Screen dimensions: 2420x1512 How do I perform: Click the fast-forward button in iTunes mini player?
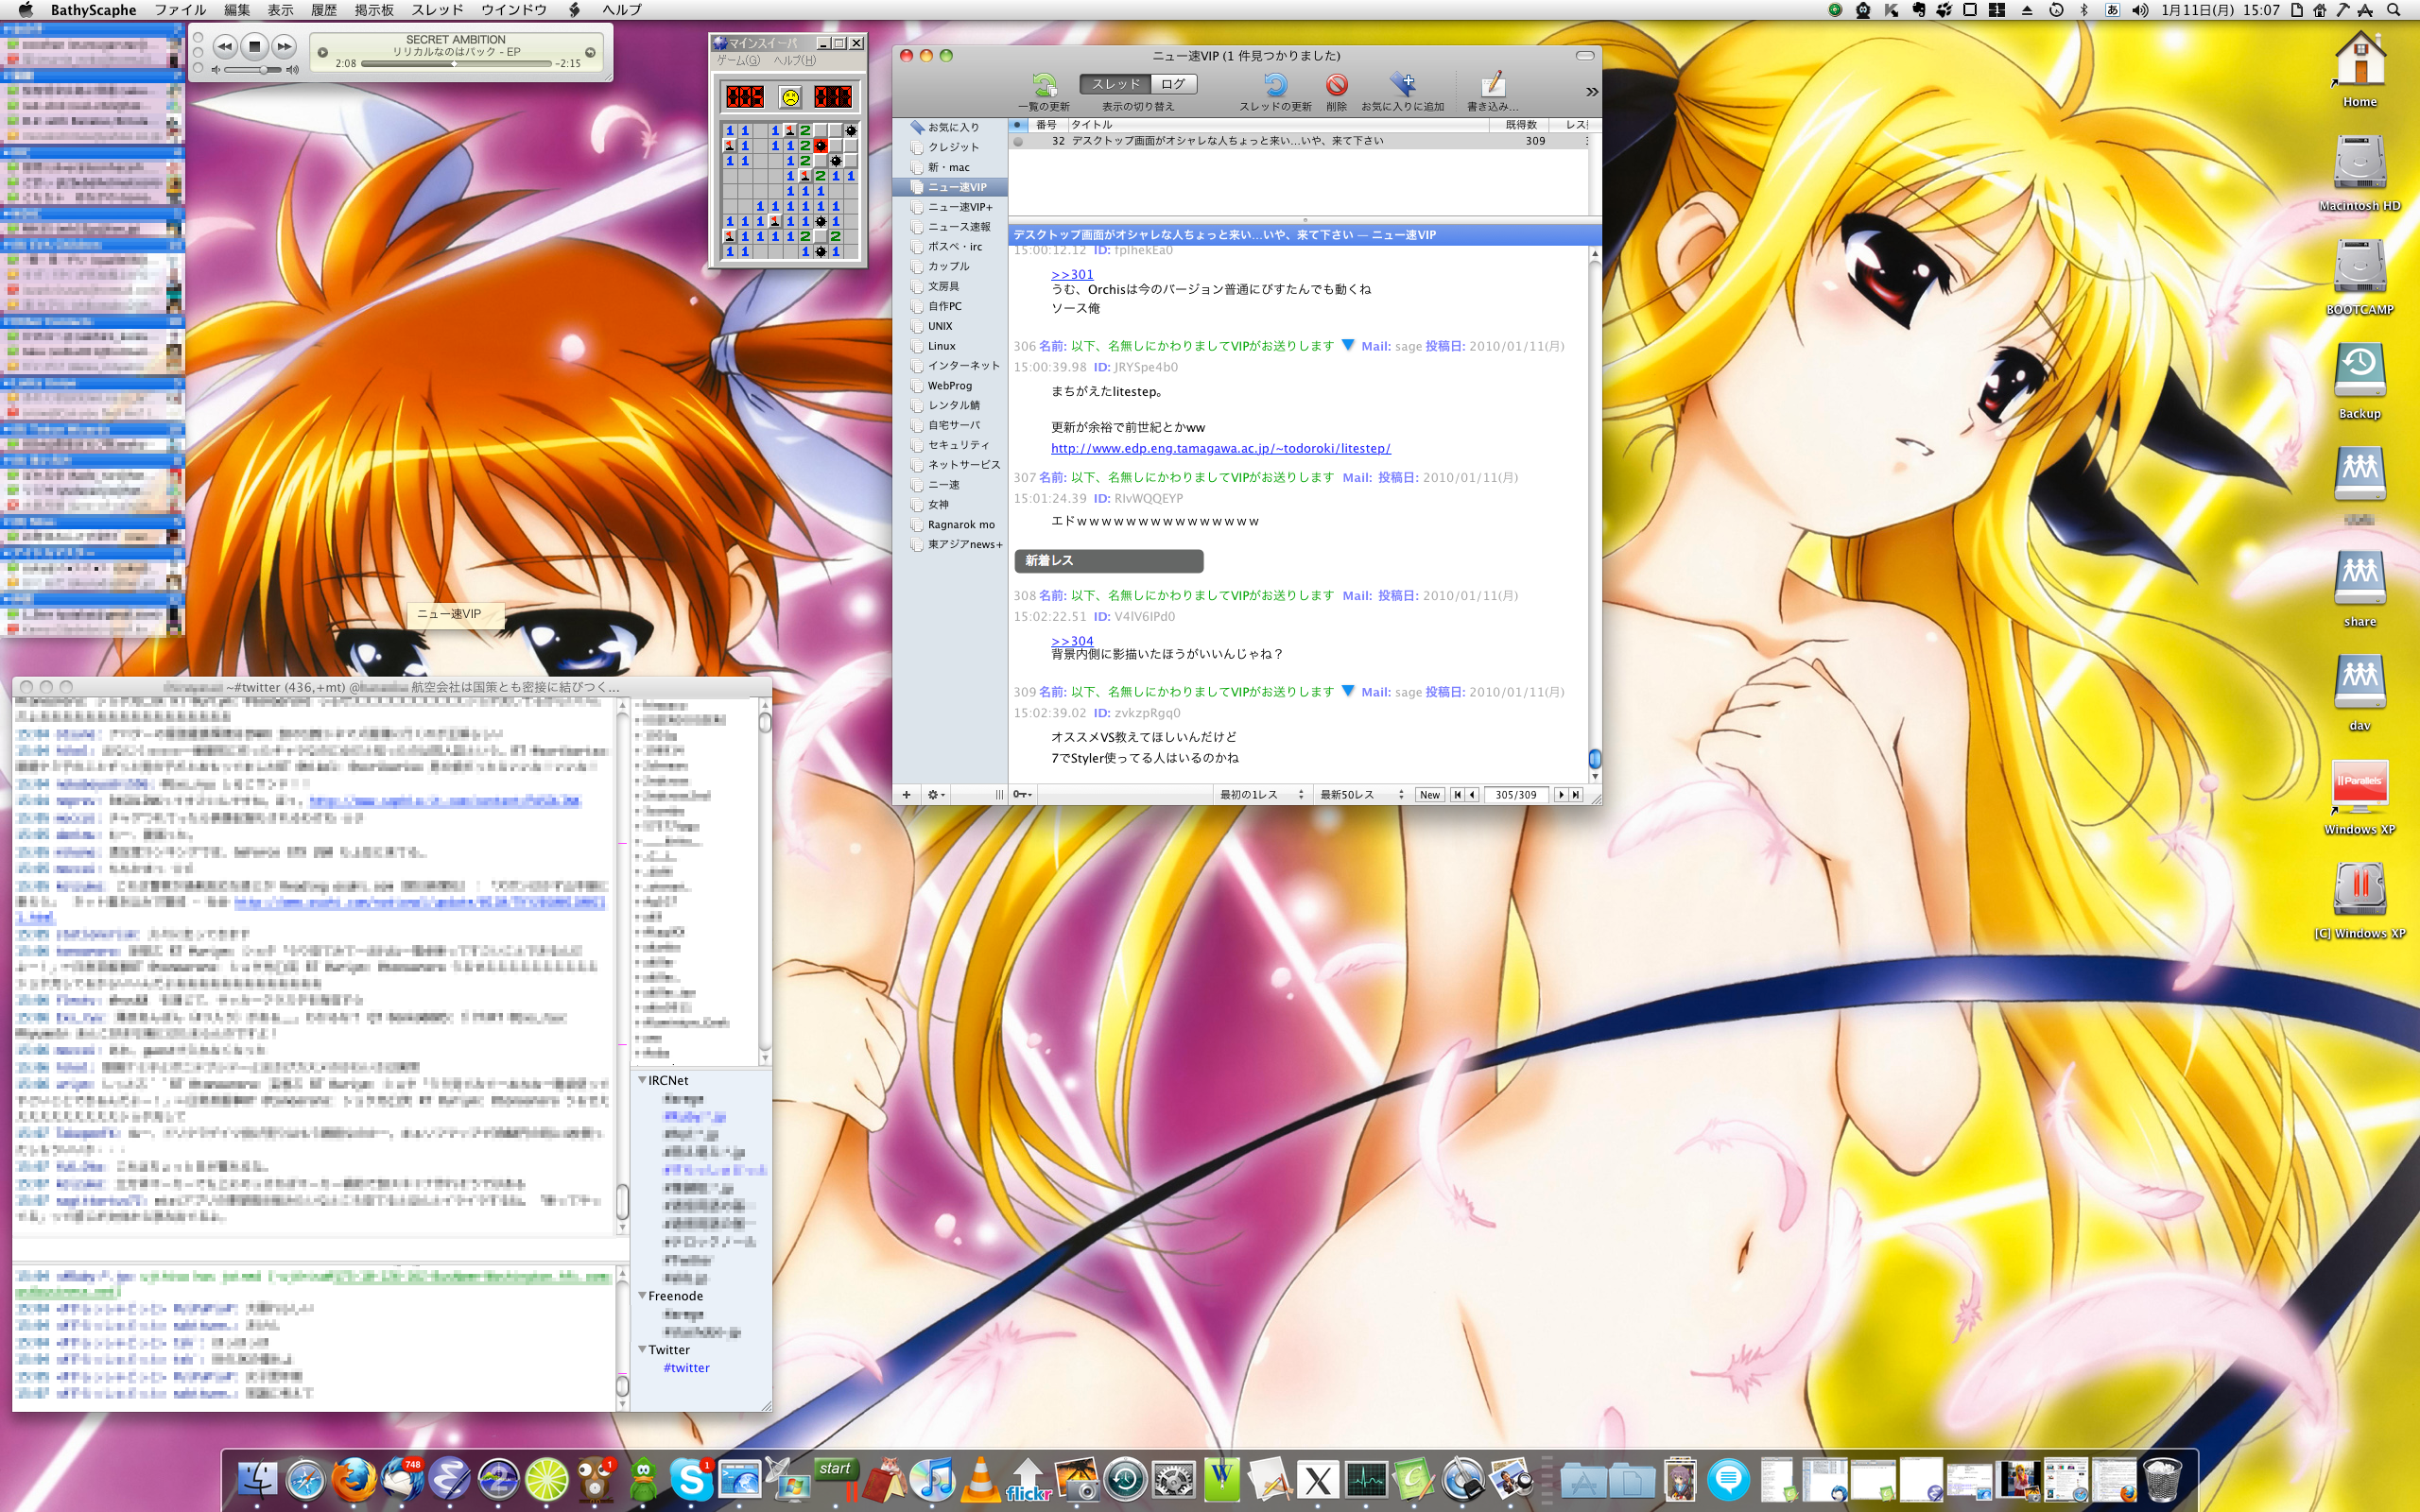[284, 46]
